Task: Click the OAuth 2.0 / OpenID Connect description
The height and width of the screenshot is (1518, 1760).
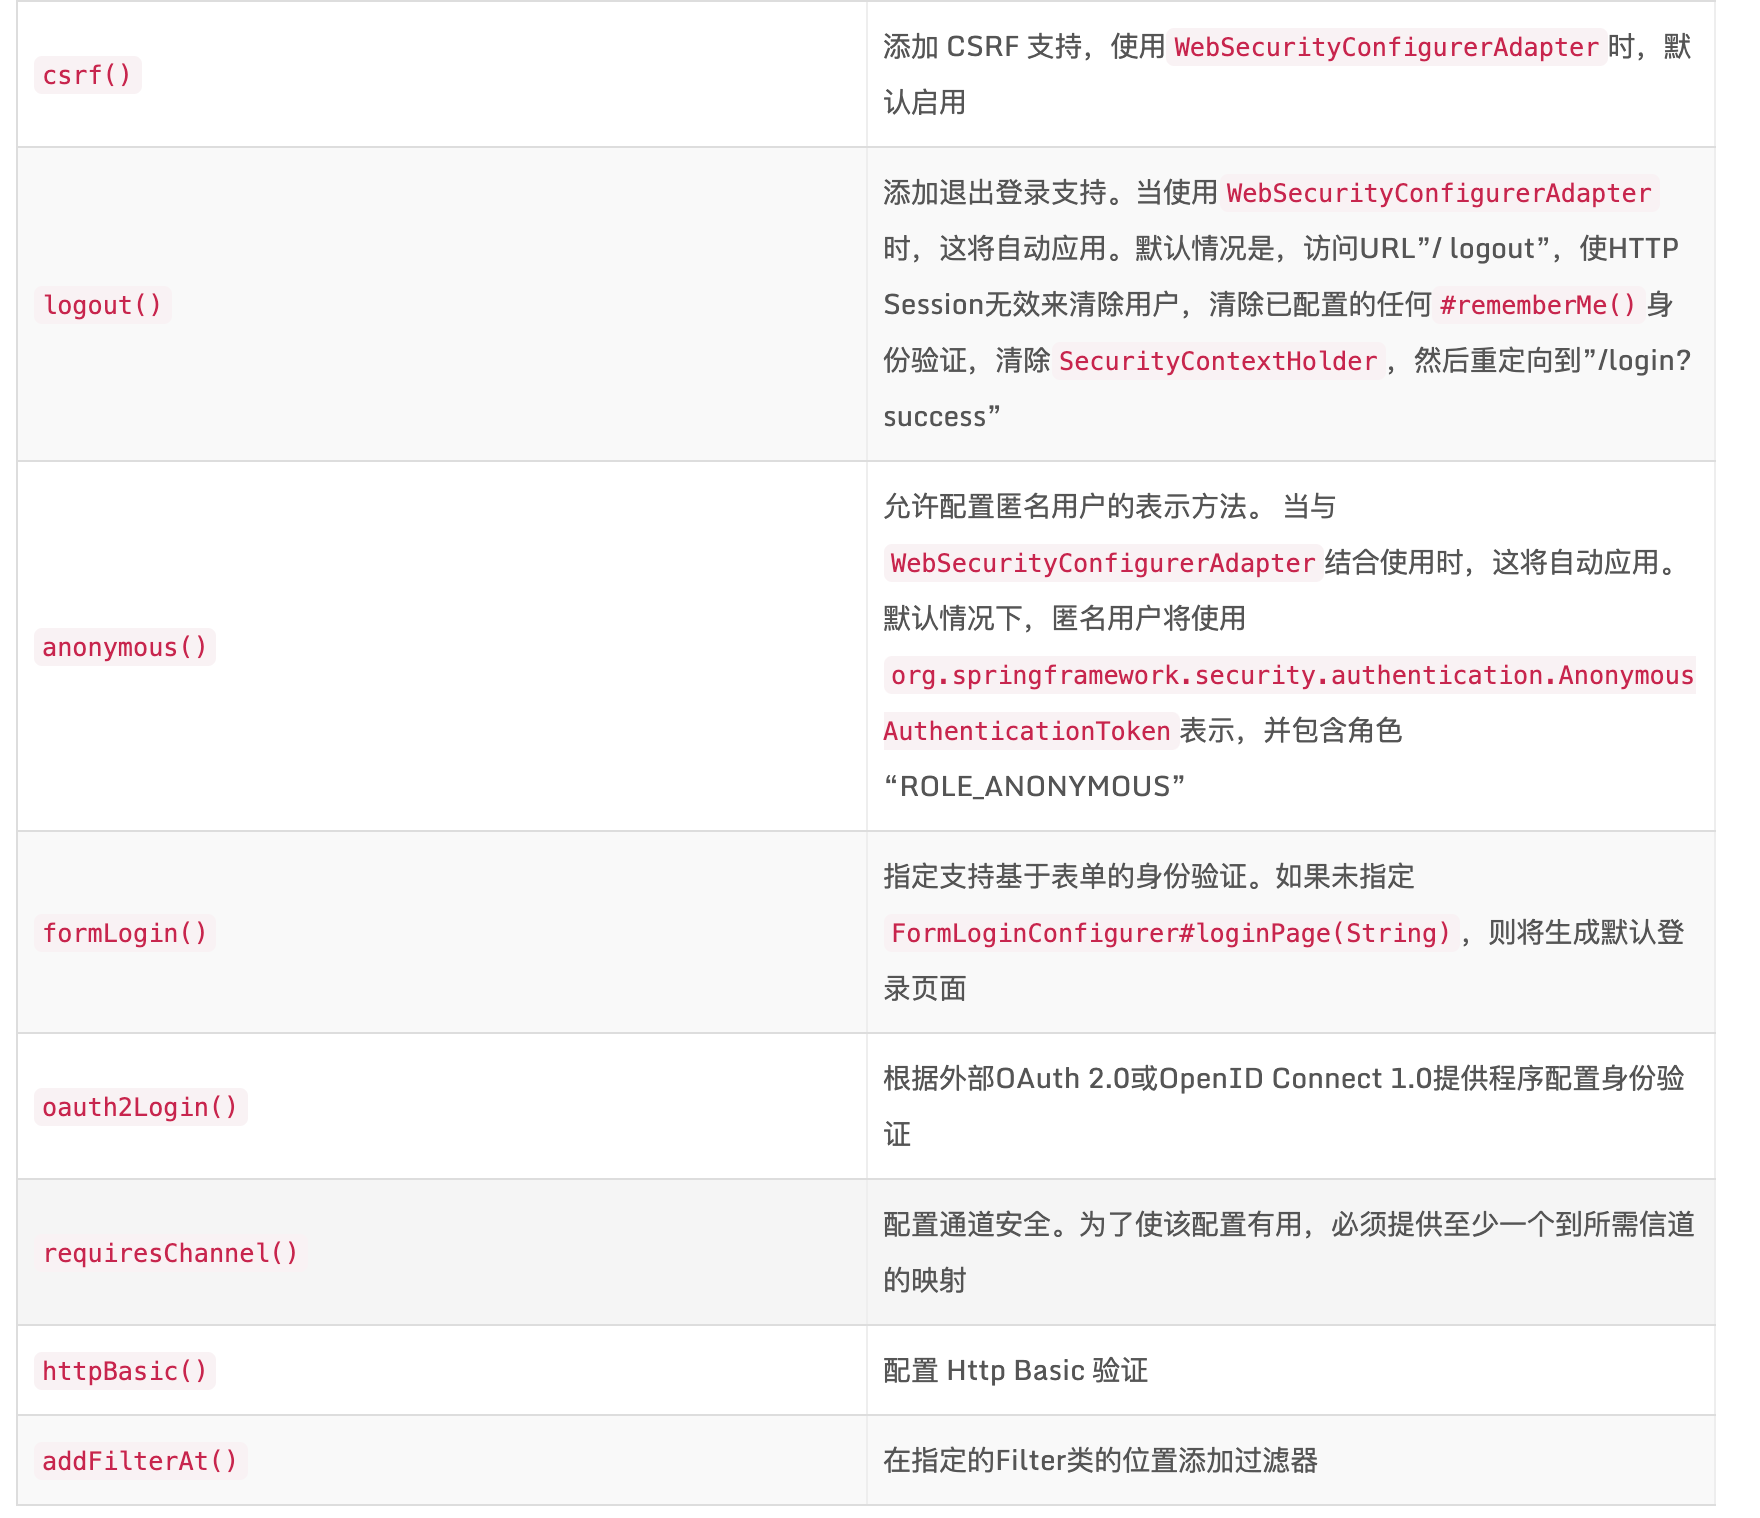Action: 1284,1106
